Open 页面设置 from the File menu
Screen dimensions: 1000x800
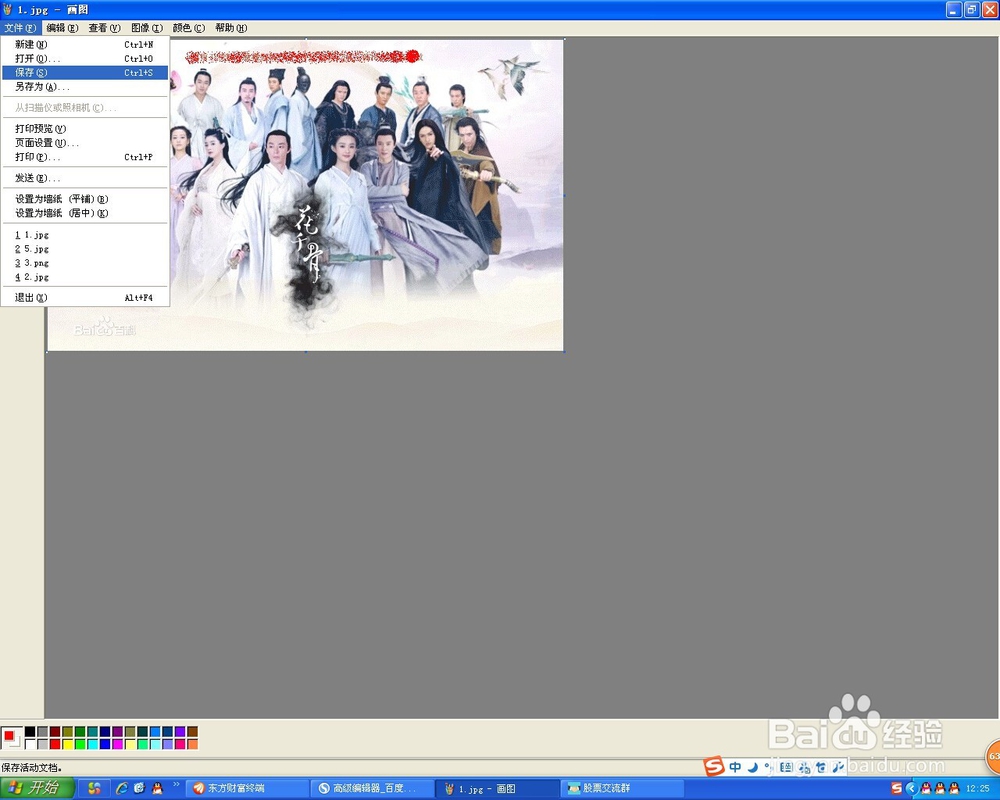point(85,143)
